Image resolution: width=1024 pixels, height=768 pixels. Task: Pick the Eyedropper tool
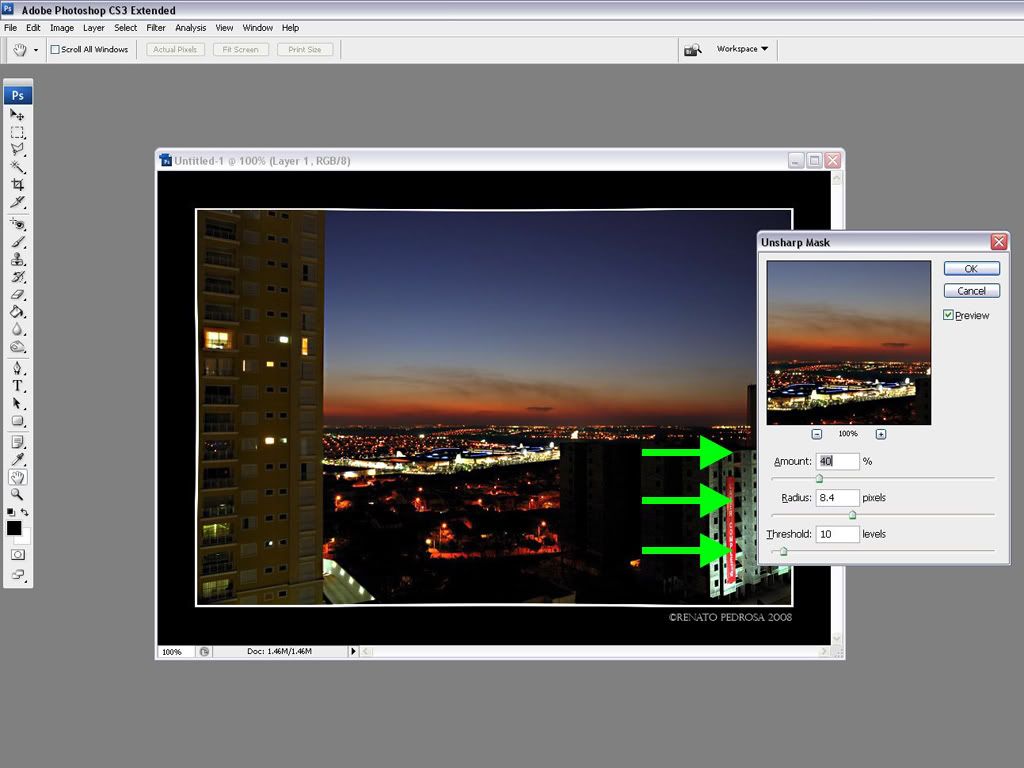(x=17, y=459)
